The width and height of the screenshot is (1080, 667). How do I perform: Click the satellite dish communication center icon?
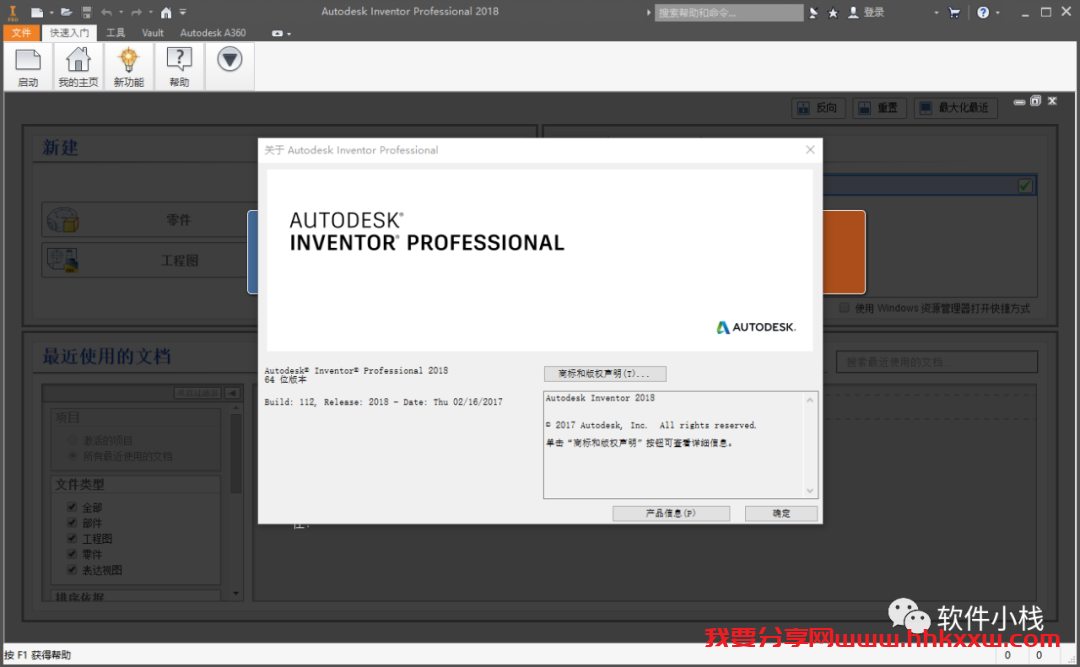pyautogui.click(x=813, y=12)
